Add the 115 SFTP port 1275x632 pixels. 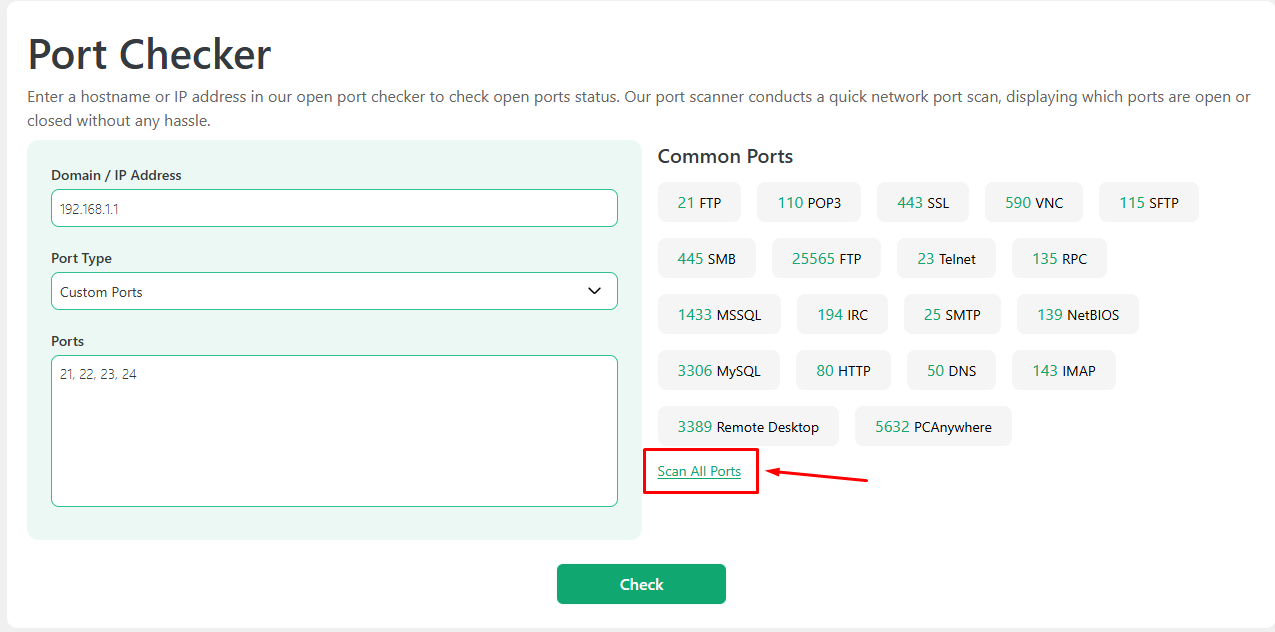click(1149, 202)
